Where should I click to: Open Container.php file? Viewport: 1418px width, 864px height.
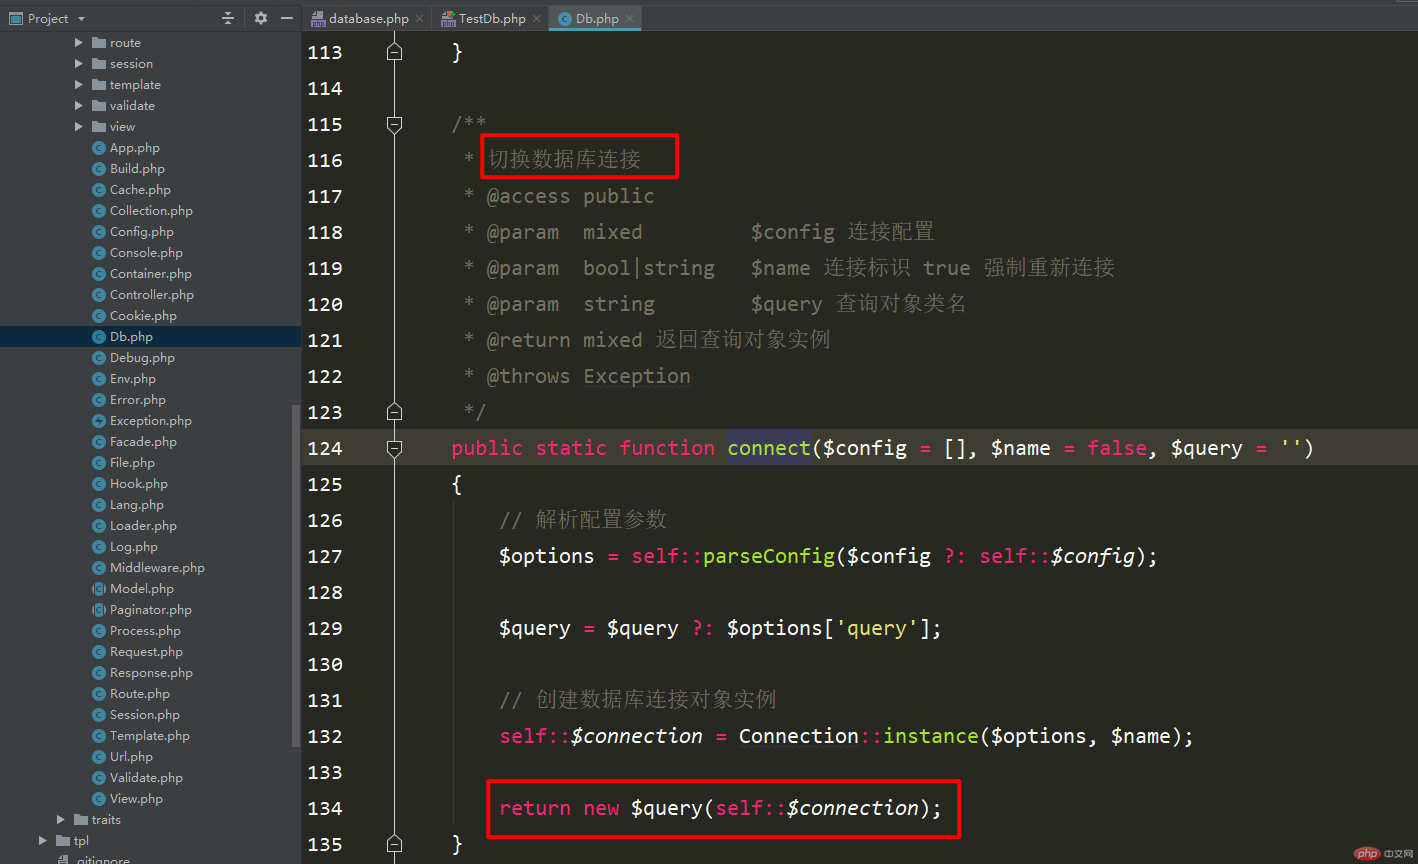(151, 274)
